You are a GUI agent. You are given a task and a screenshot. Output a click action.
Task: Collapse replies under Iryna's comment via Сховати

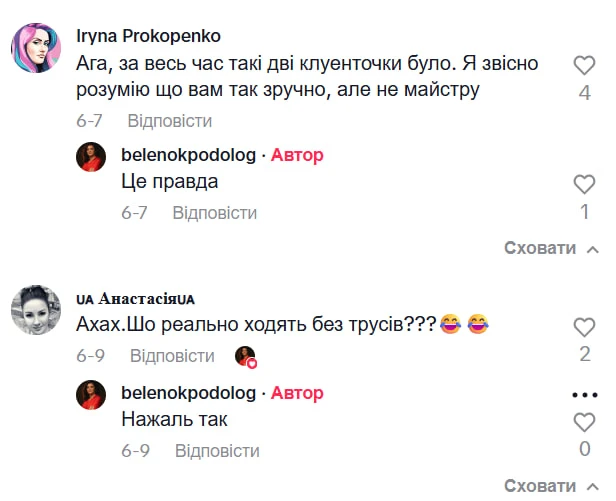pyautogui.click(x=551, y=248)
